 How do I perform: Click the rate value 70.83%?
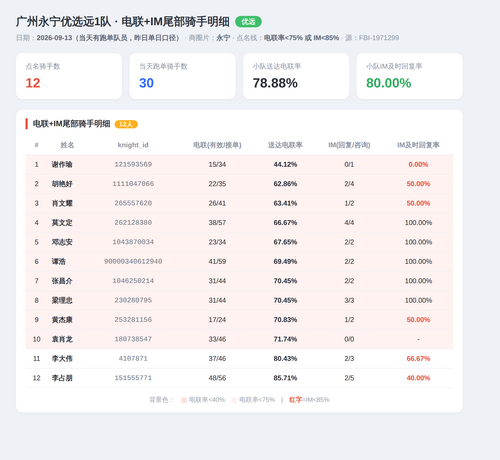[285, 320]
